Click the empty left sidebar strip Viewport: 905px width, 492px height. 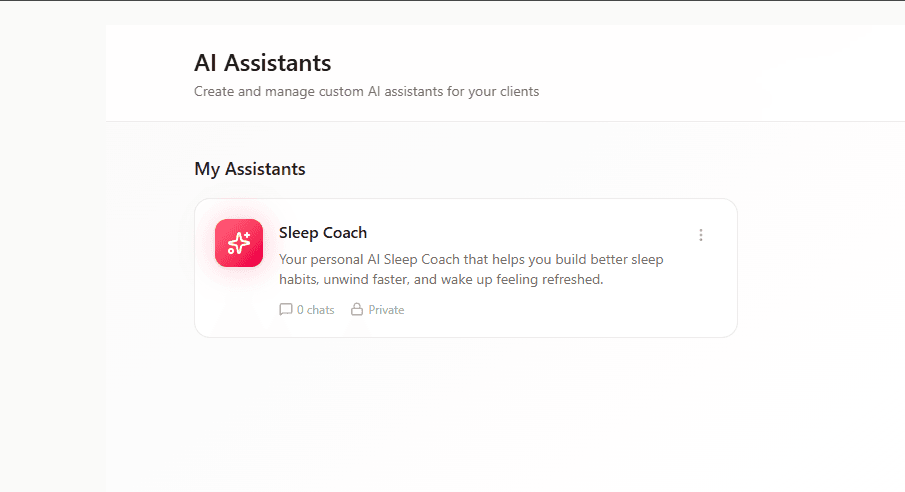click(x=52, y=250)
